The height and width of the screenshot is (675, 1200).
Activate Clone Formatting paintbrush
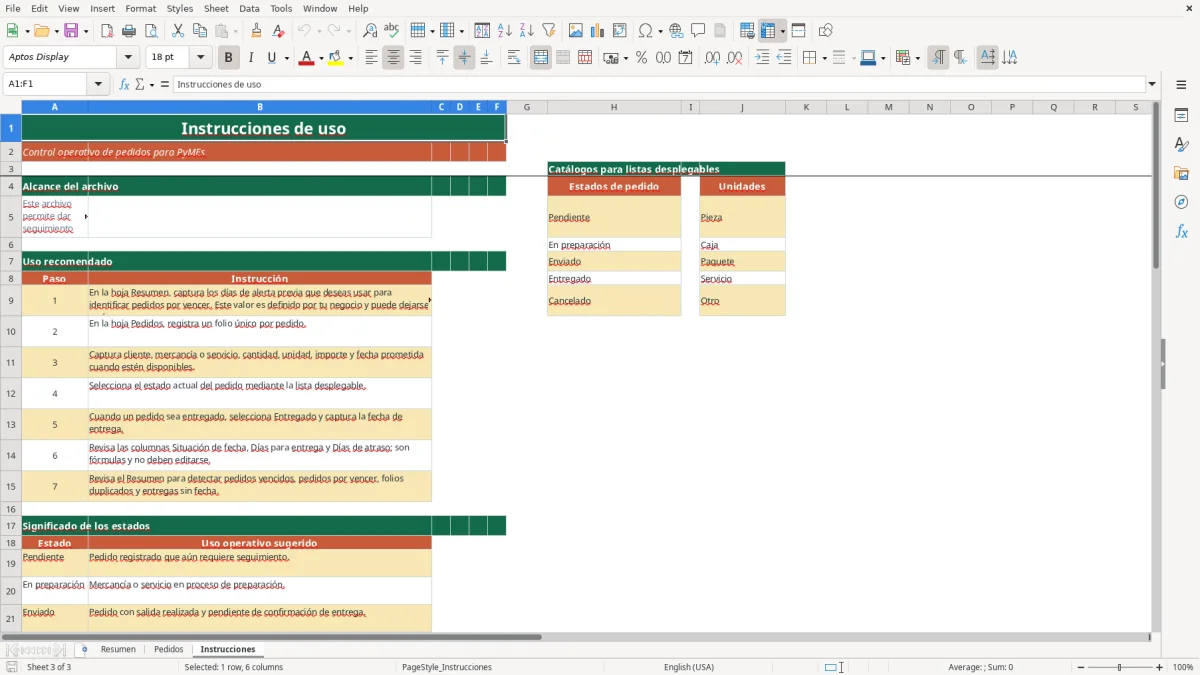256,31
